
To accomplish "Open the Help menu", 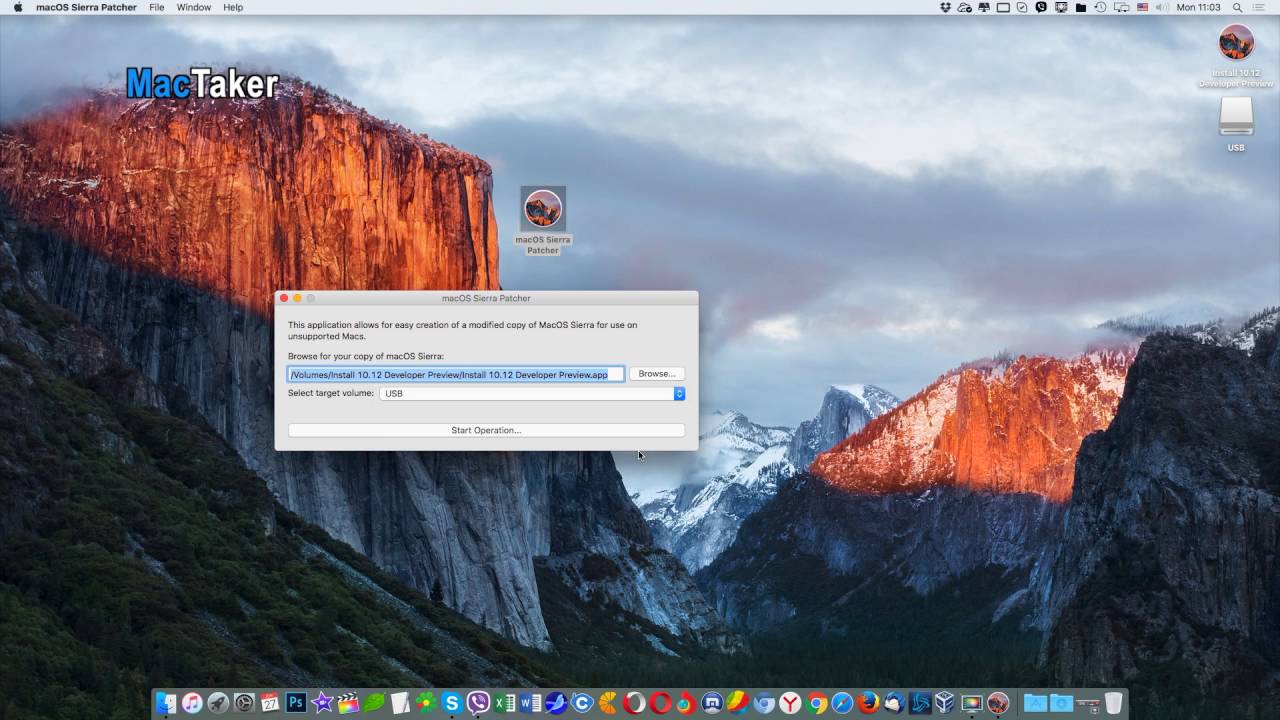I will click(x=233, y=7).
